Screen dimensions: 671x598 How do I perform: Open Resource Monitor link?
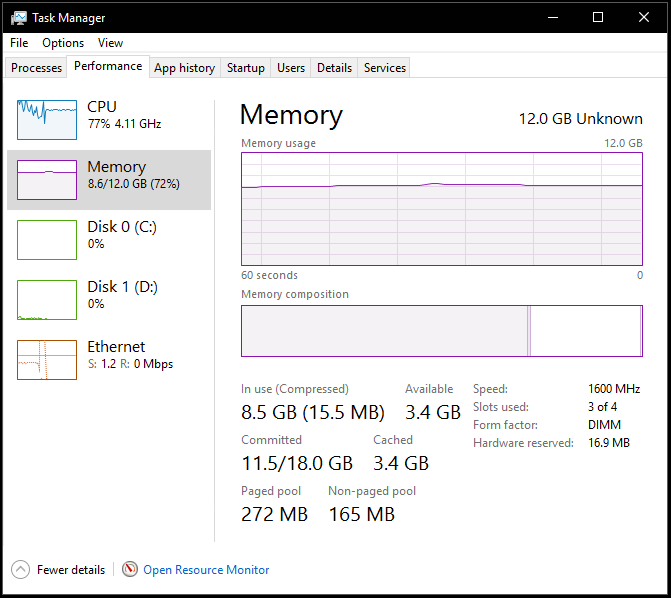pos(206,570)
